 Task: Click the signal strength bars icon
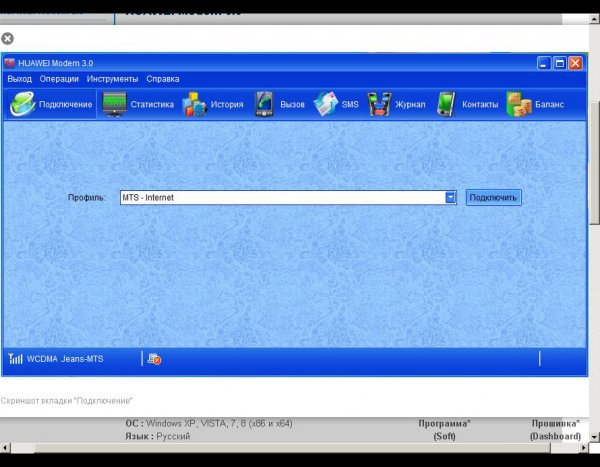pos(15,359)
